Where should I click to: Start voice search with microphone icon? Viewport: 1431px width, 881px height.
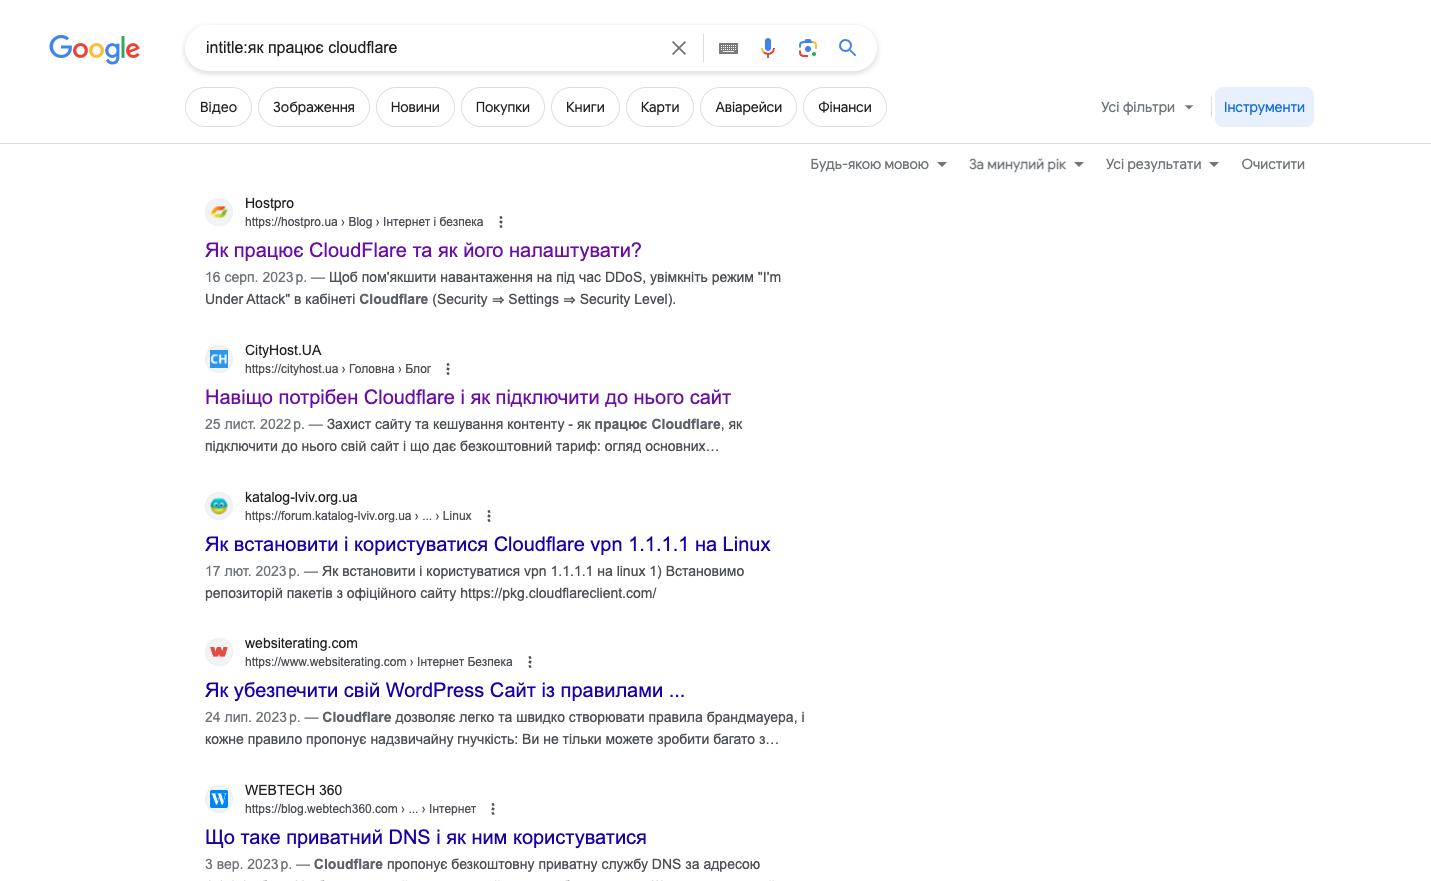(768, 48)
